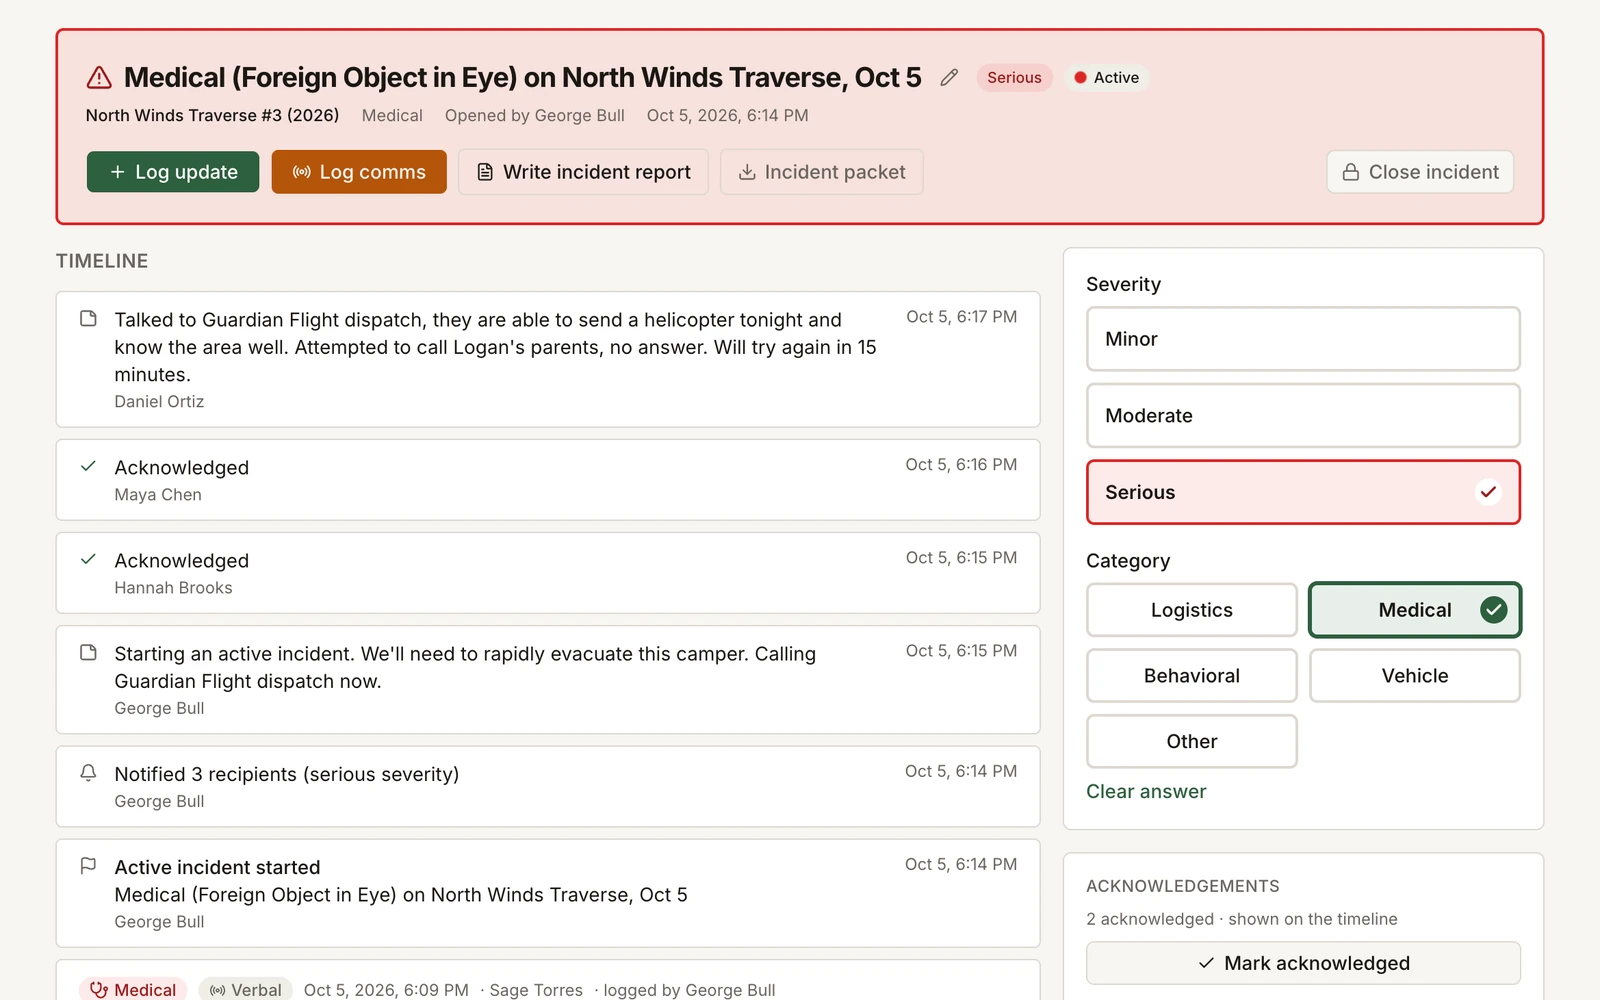Click author name 'Daniel Ortiz'
Screen dimensions: 1600x1000
[x=159, y=401]
